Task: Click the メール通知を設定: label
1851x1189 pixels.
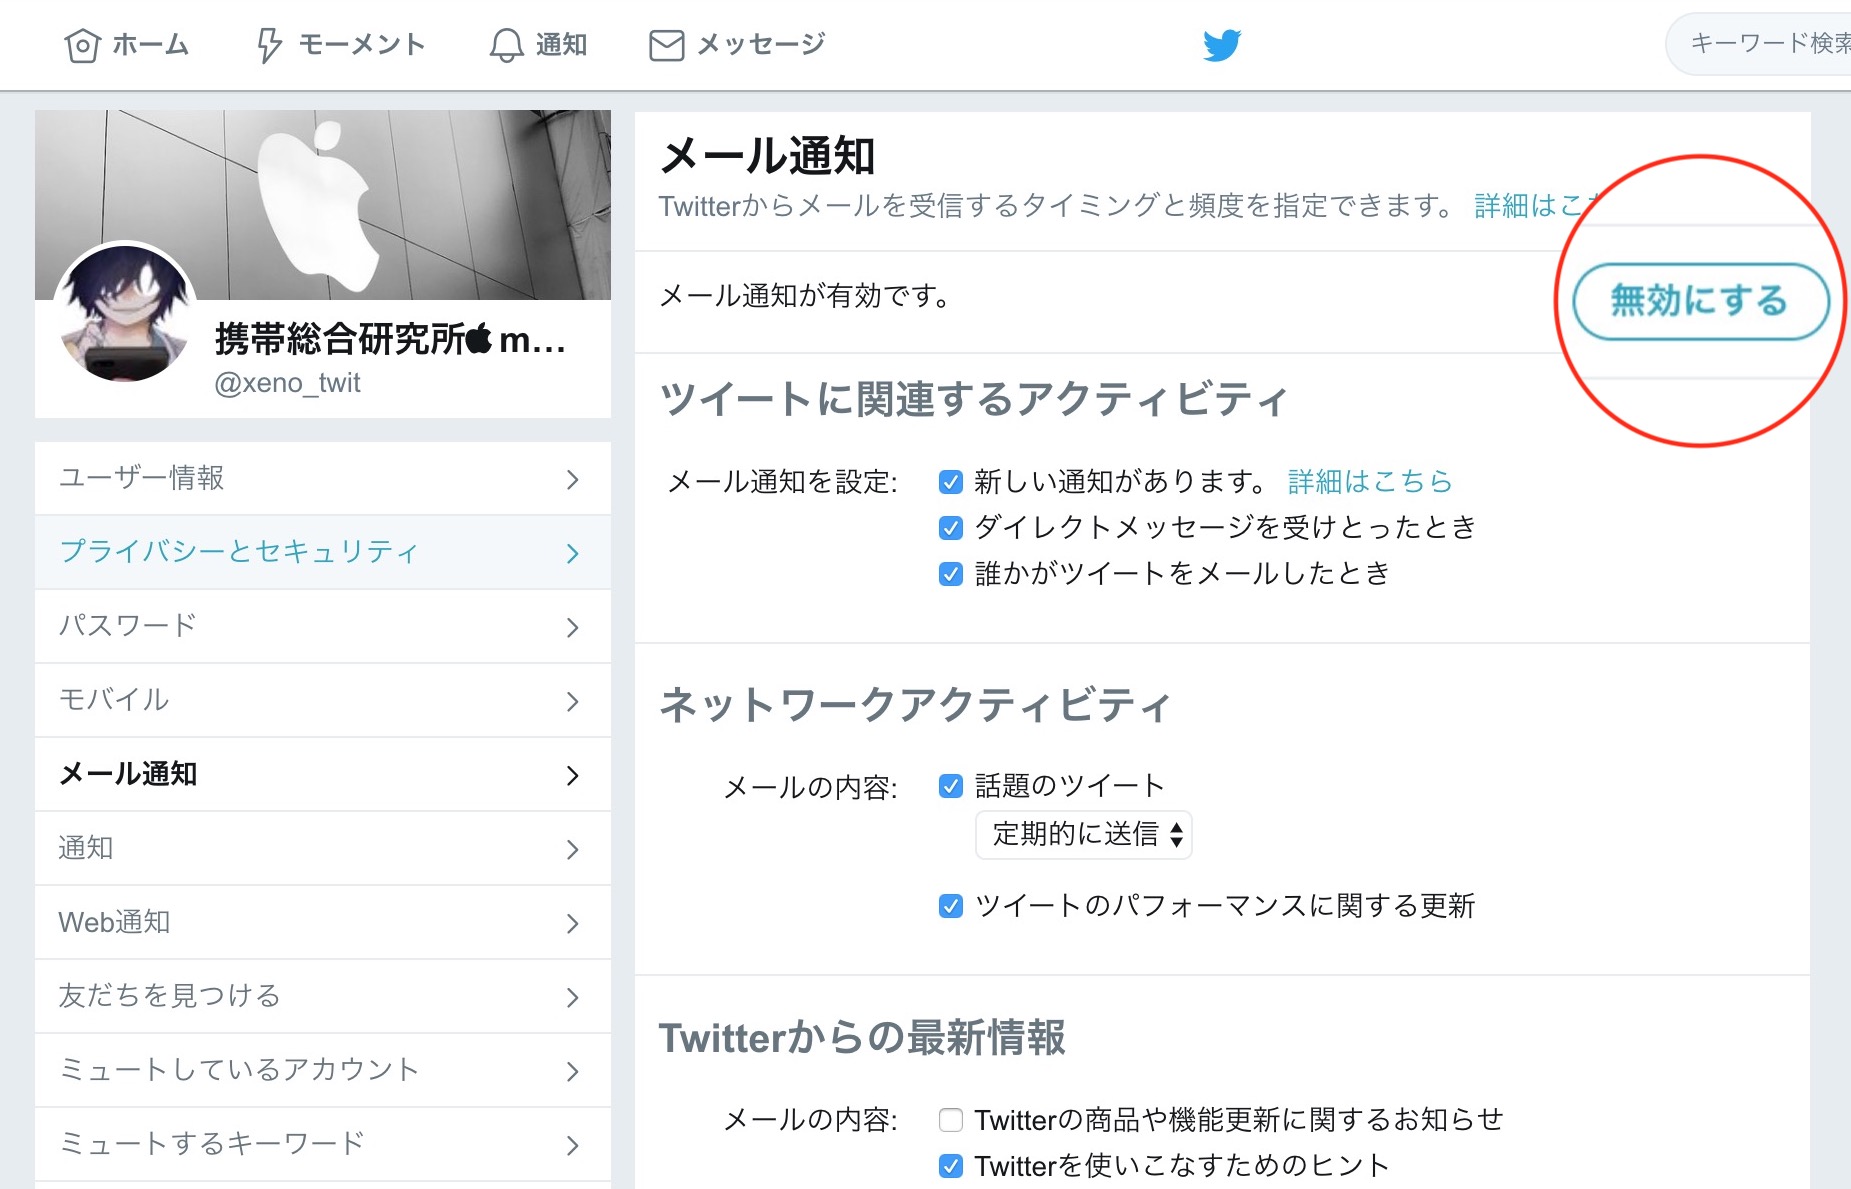Action: [x=782, y=482]
